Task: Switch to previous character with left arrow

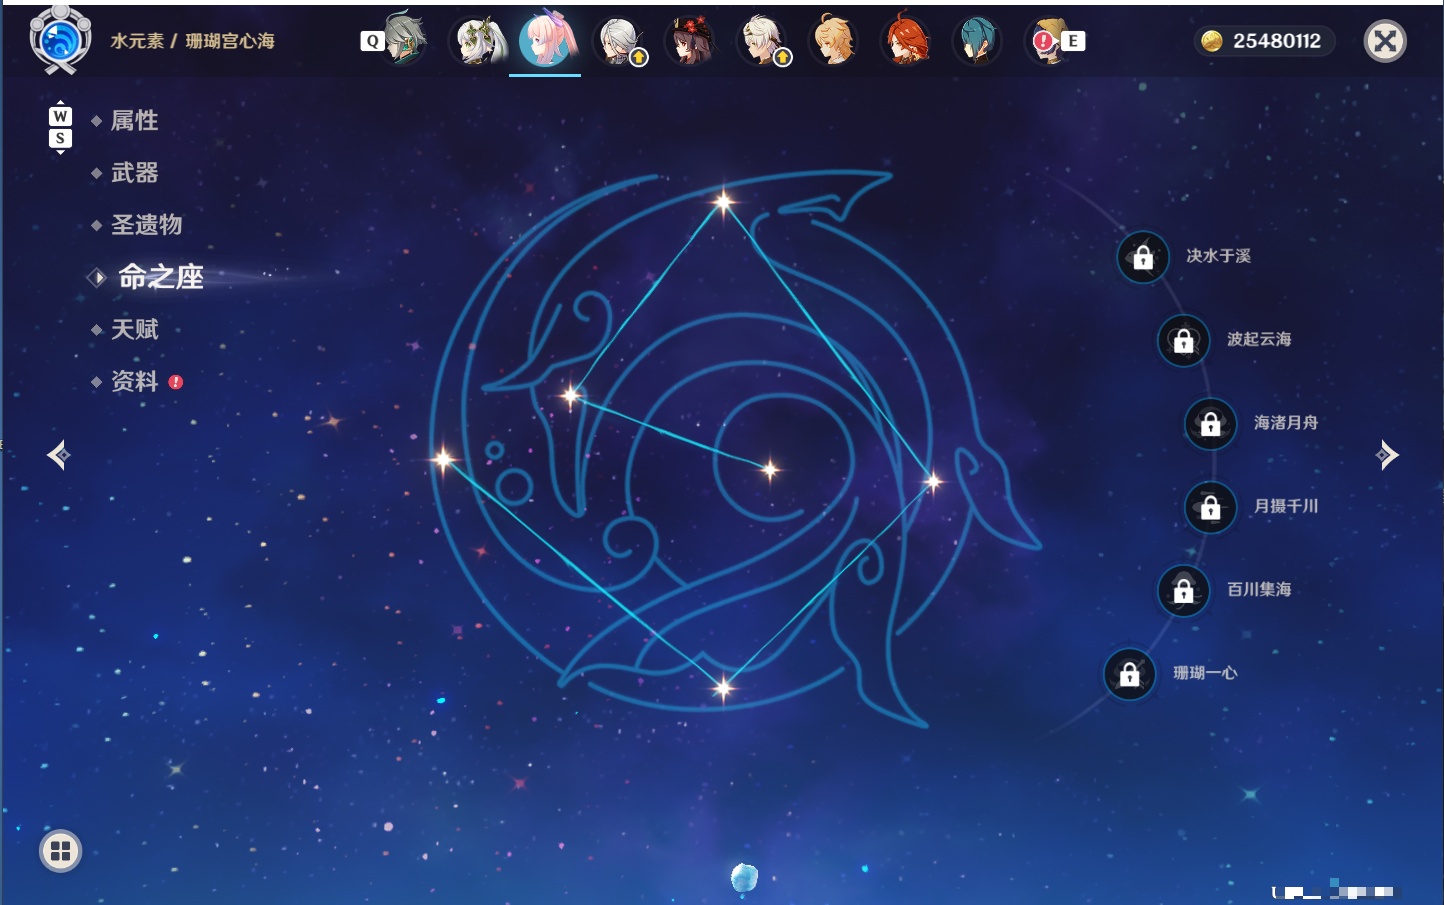Action: click(x=58, y=455)
